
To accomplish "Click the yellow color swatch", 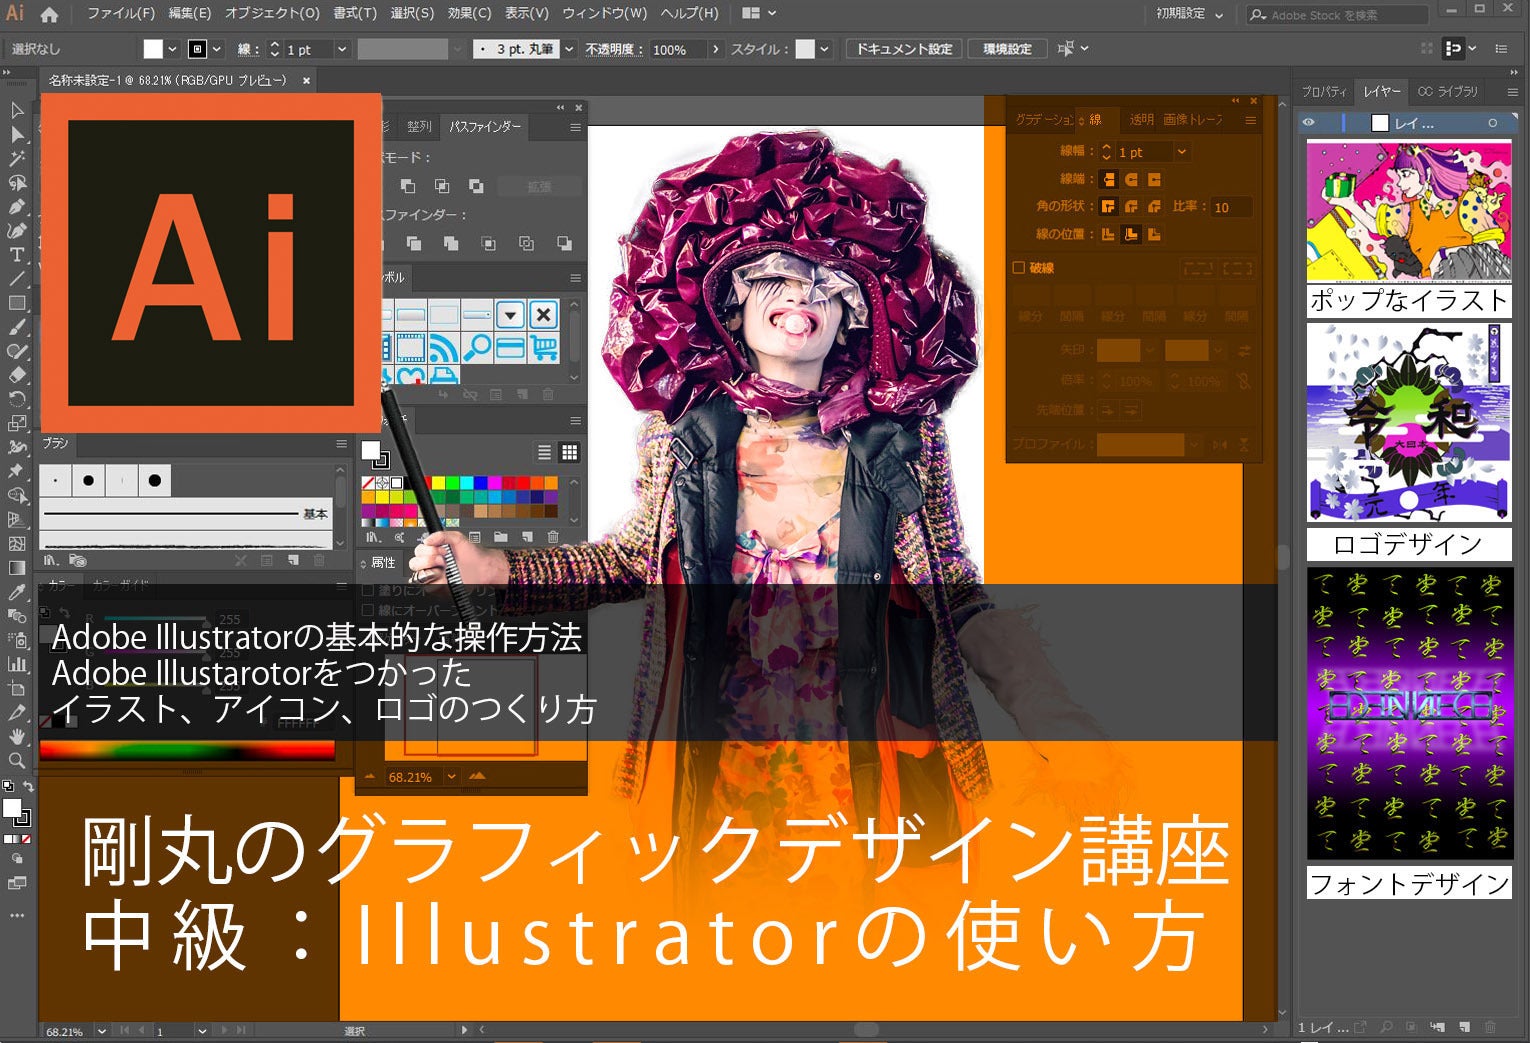I will 437,483.
